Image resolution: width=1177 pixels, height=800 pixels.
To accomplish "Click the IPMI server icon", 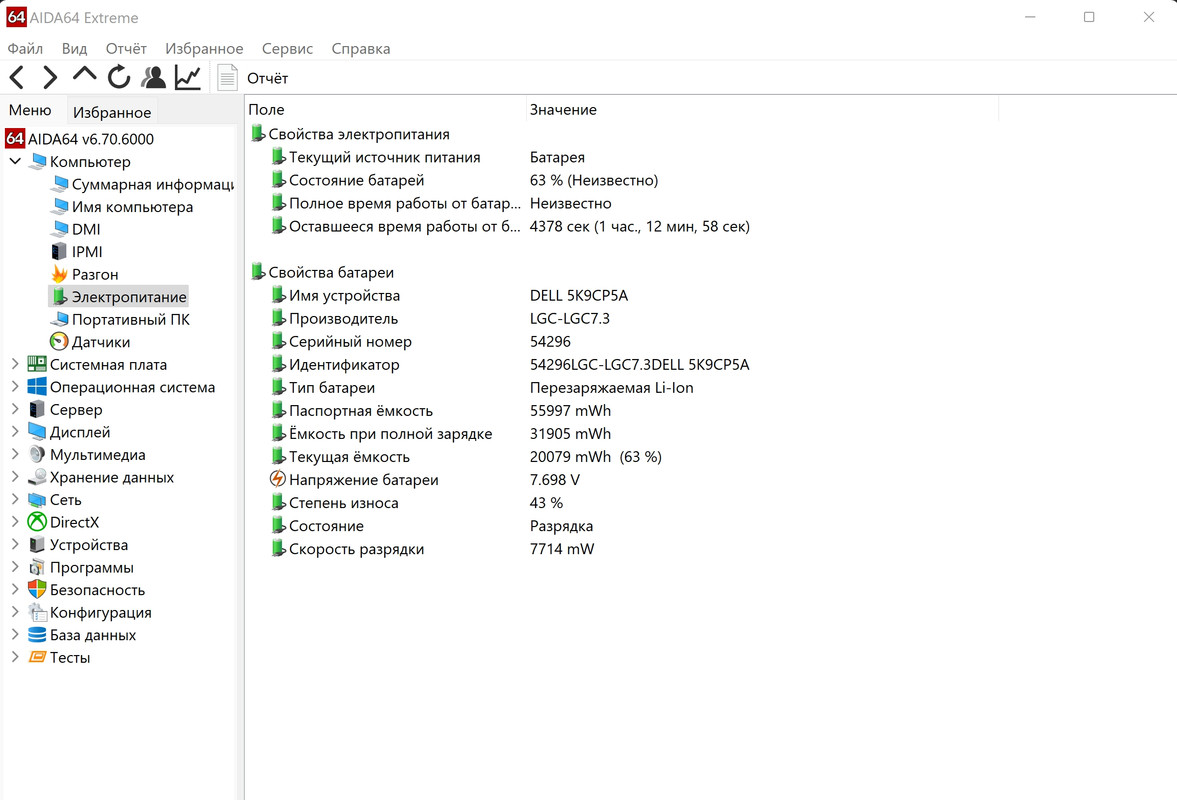I will 59,251.
